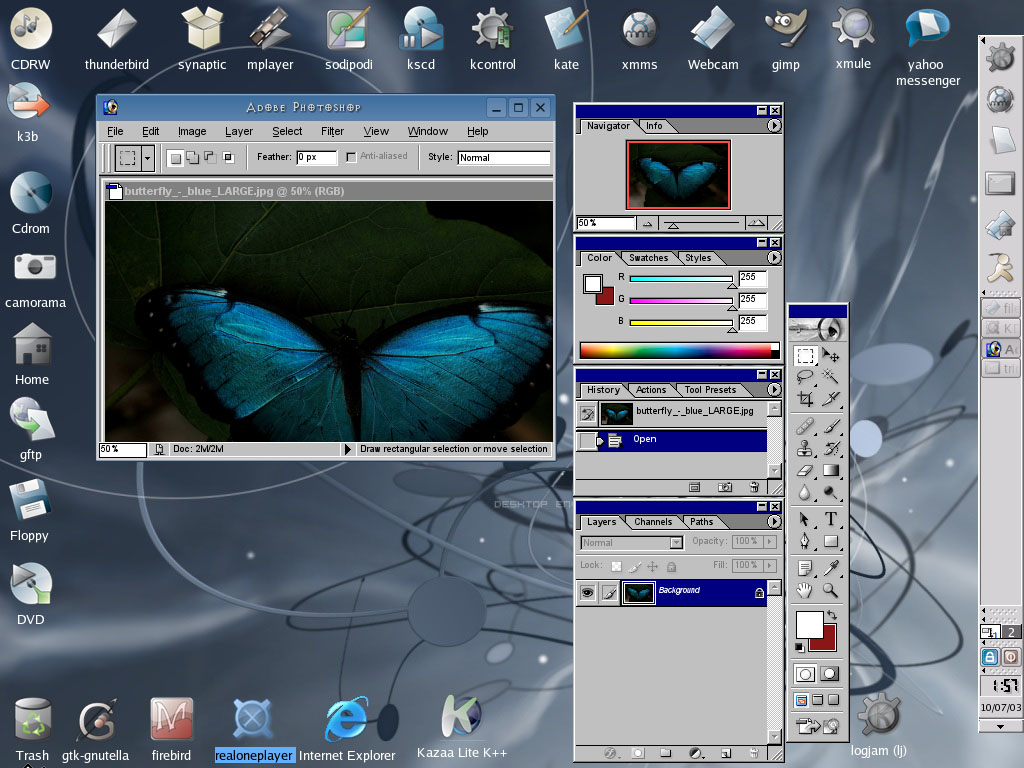This screenshot has height=768, width=1024.
Task: Switch to the Channels tab
Action: pyautogui.click(x=653, y=522)
